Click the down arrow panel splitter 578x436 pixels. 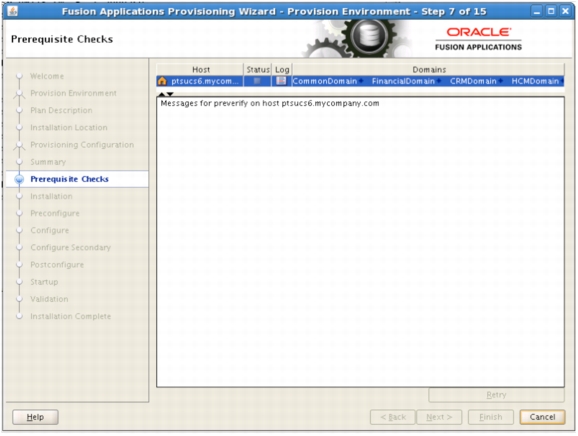pyautogui.click(x=170, y=94)
